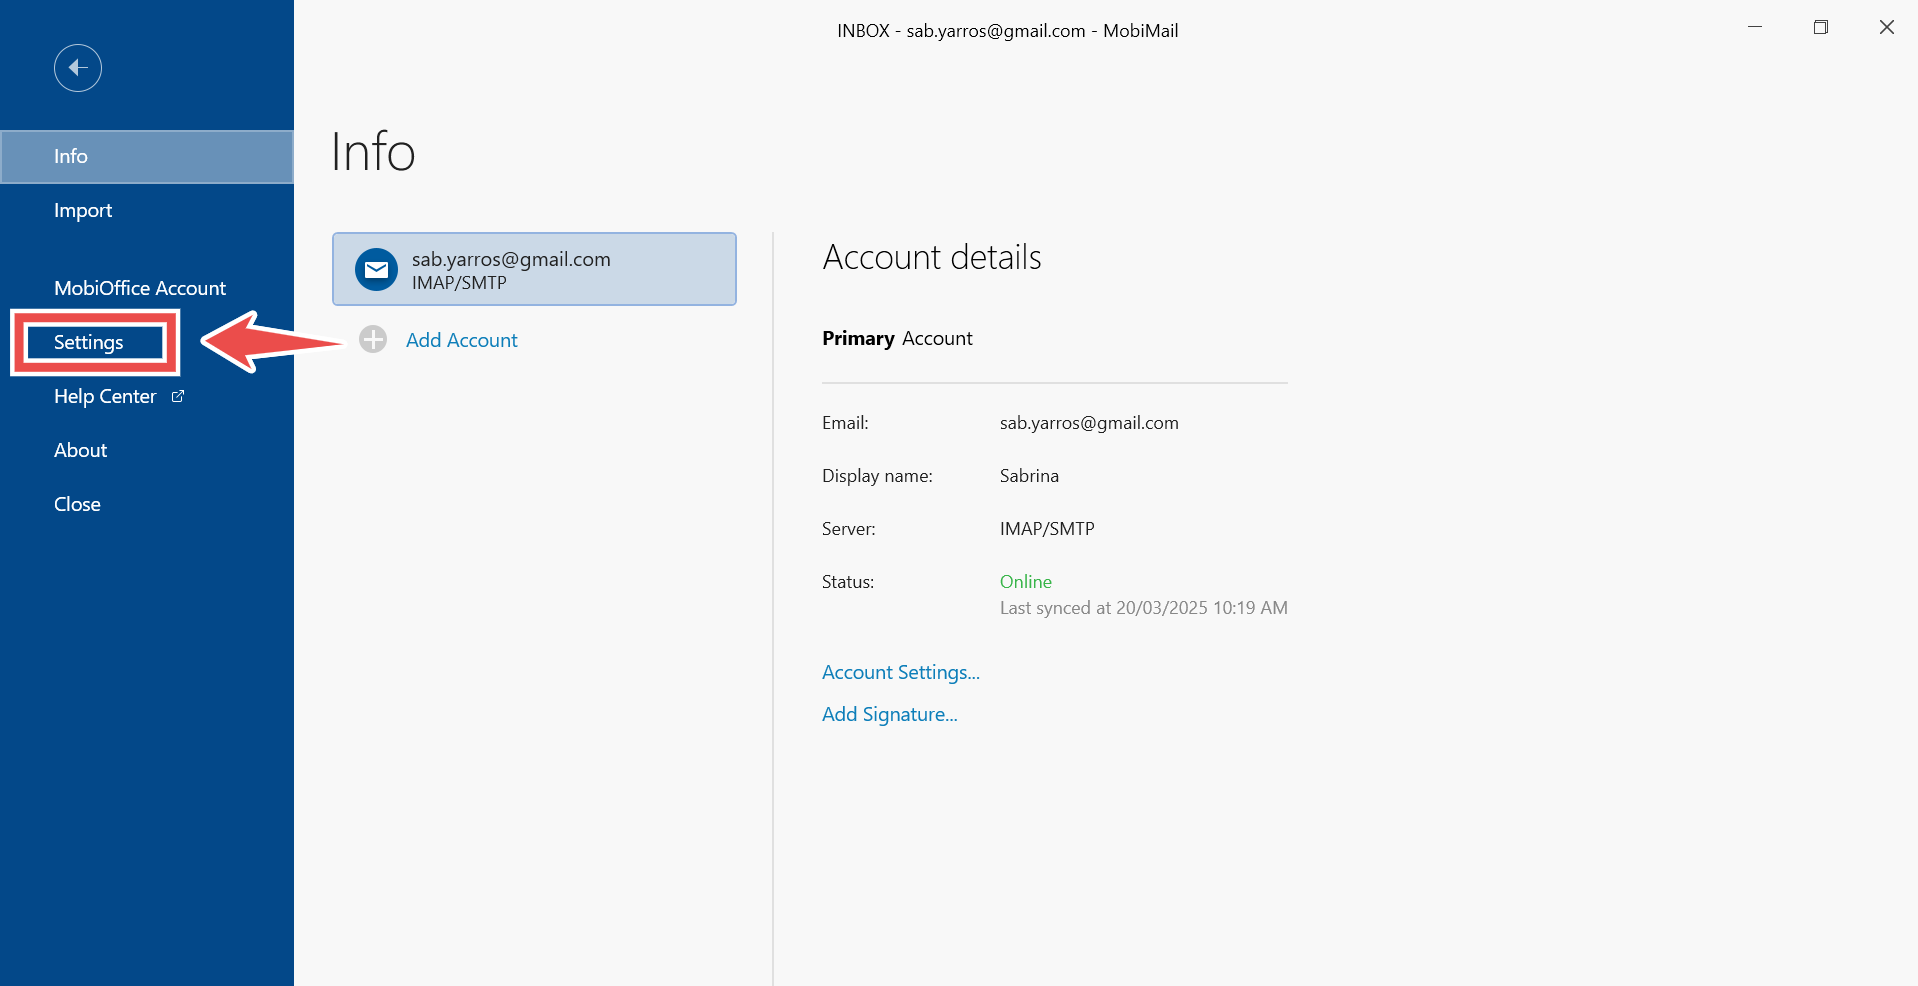Click the Add Account link
The width and height of the screenshot is (1918, 986).
click(x=462, y=340)
